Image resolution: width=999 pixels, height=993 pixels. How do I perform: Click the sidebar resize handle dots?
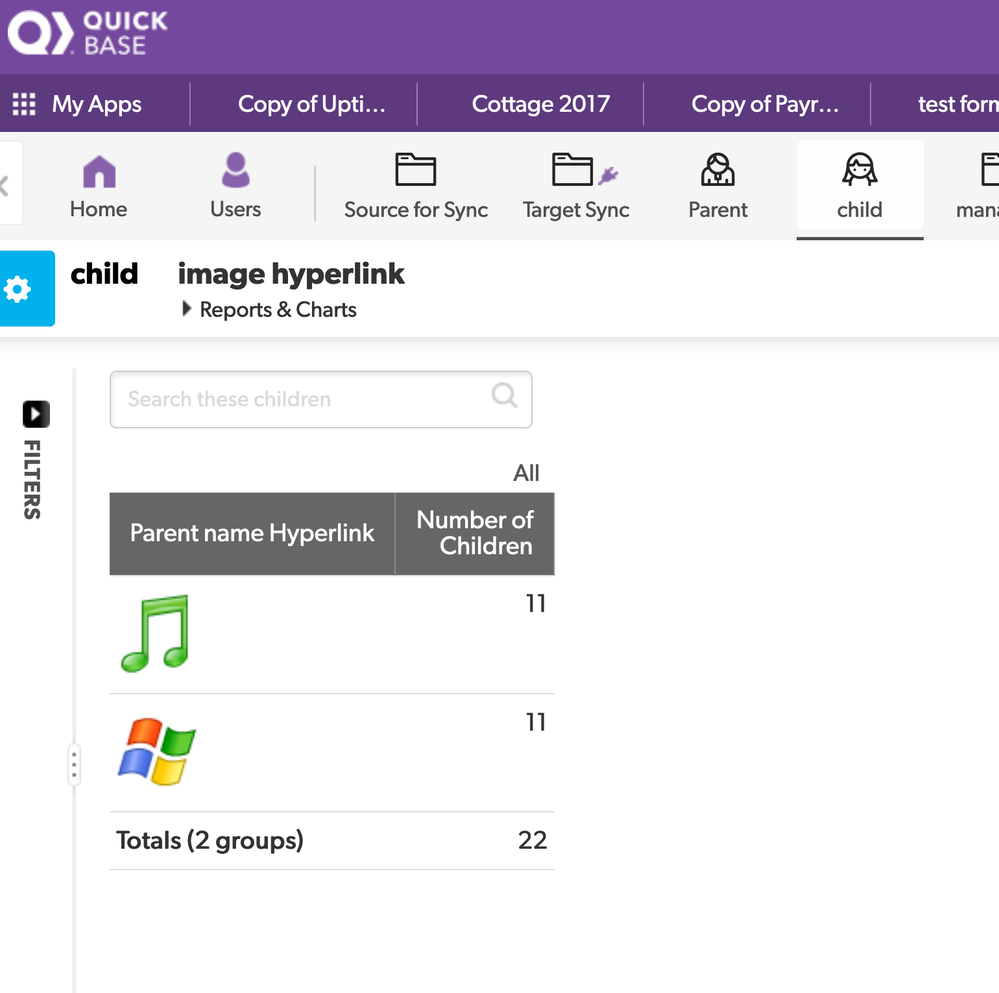[x=74, y=764]
